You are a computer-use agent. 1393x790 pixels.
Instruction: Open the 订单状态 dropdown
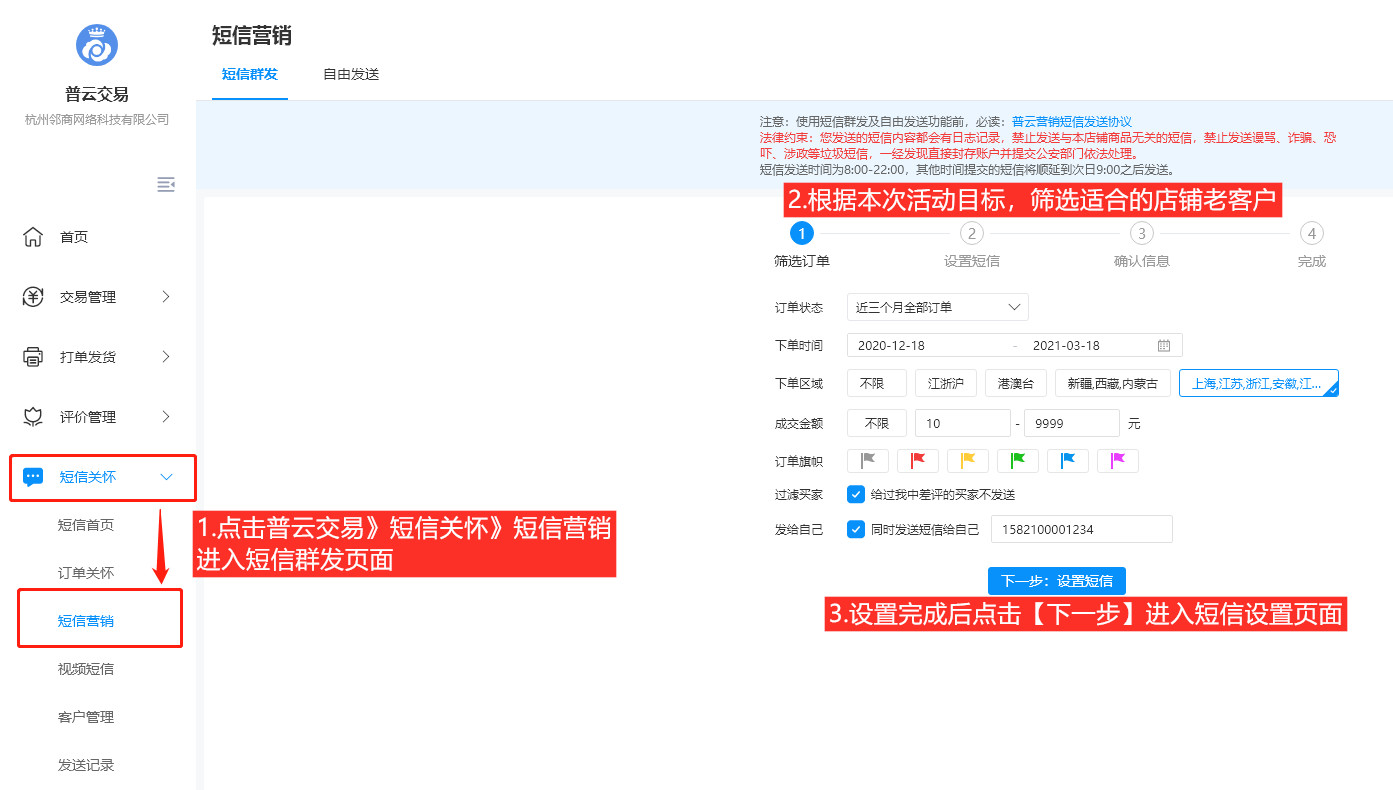[x=938, y=307]
